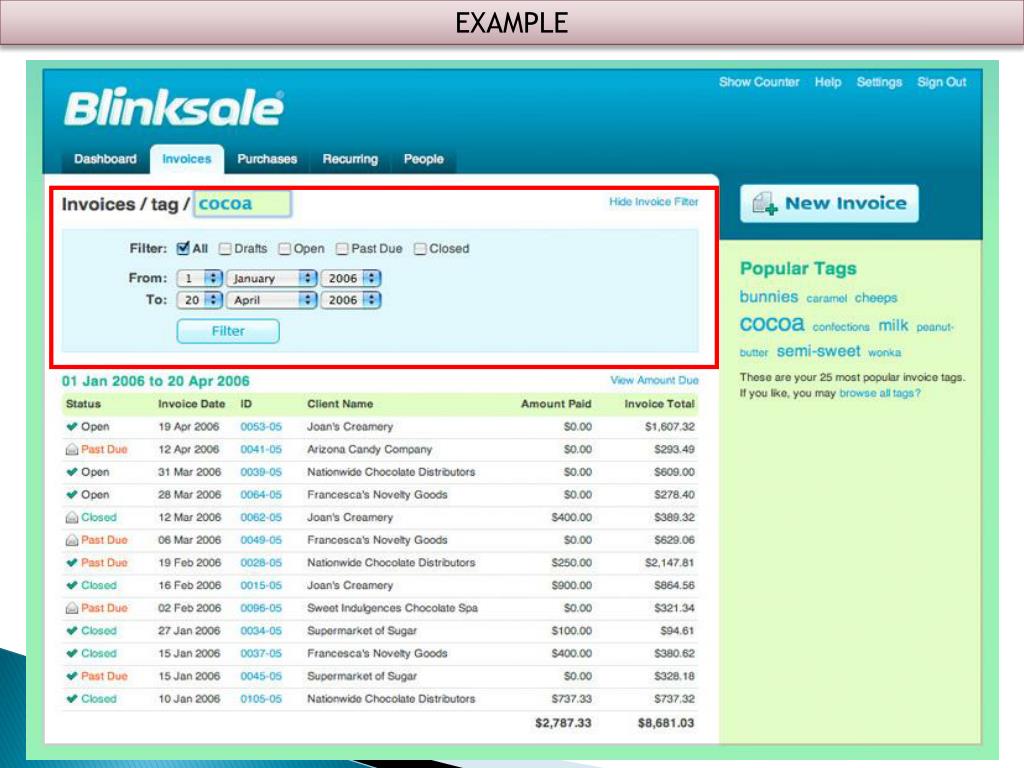The width and height of the screenshot is (1024, 768).
Task: Click the checkmark icon on invoice 0034-05 row
Action: pos(72,631)
